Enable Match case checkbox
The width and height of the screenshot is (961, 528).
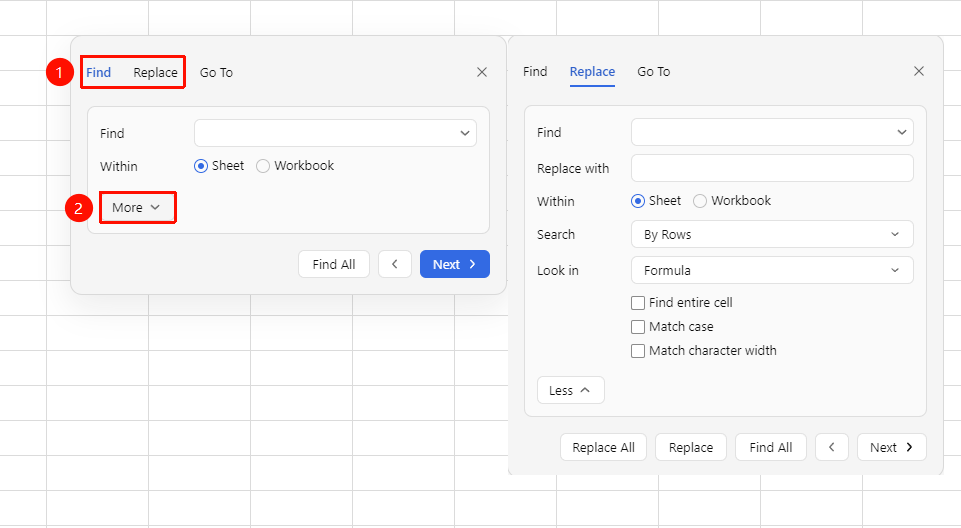(638, 326)
